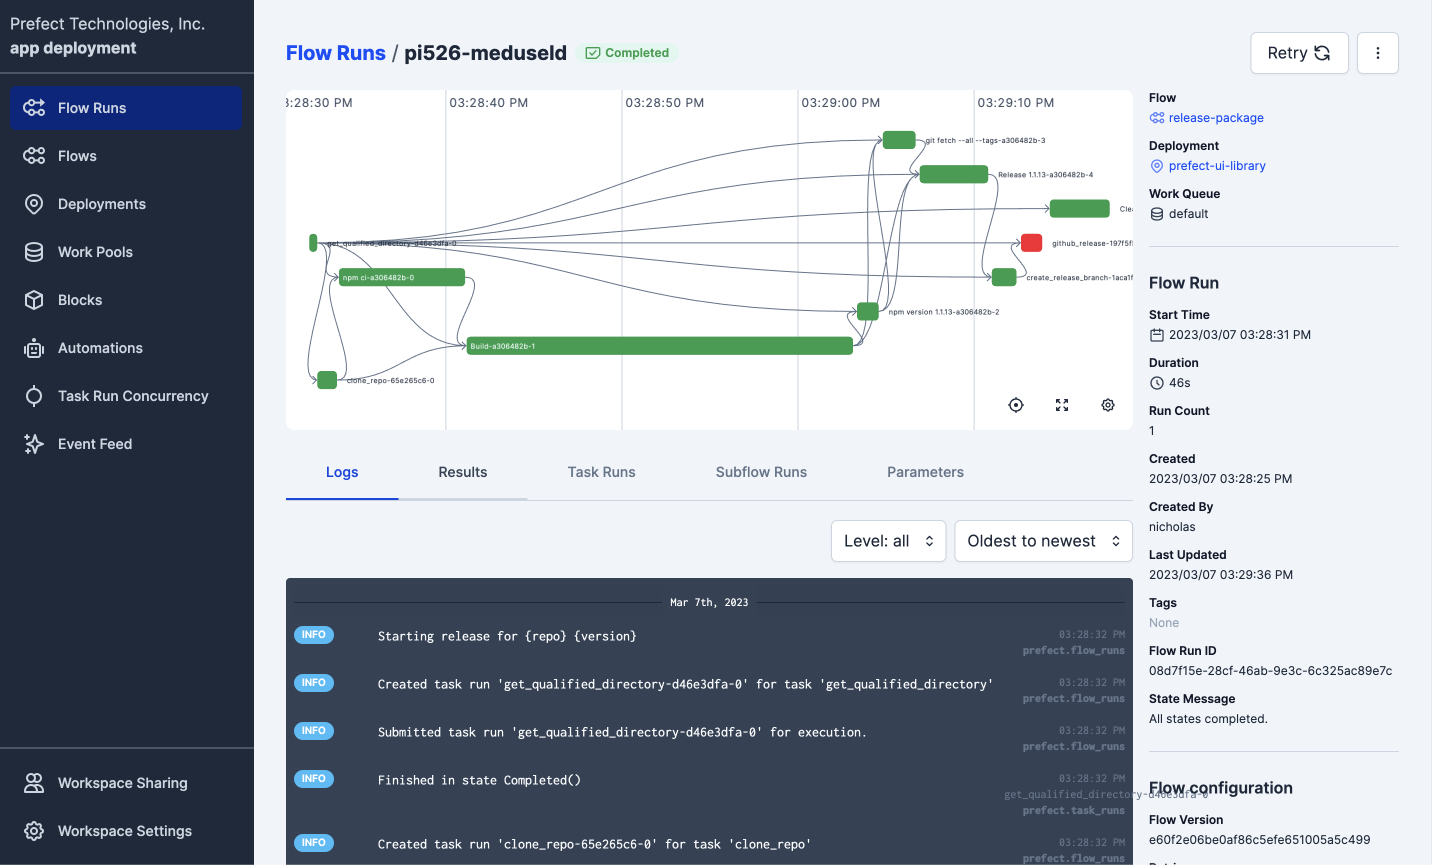
Task: Open the release-package flow link
Action: [1216, 118]
